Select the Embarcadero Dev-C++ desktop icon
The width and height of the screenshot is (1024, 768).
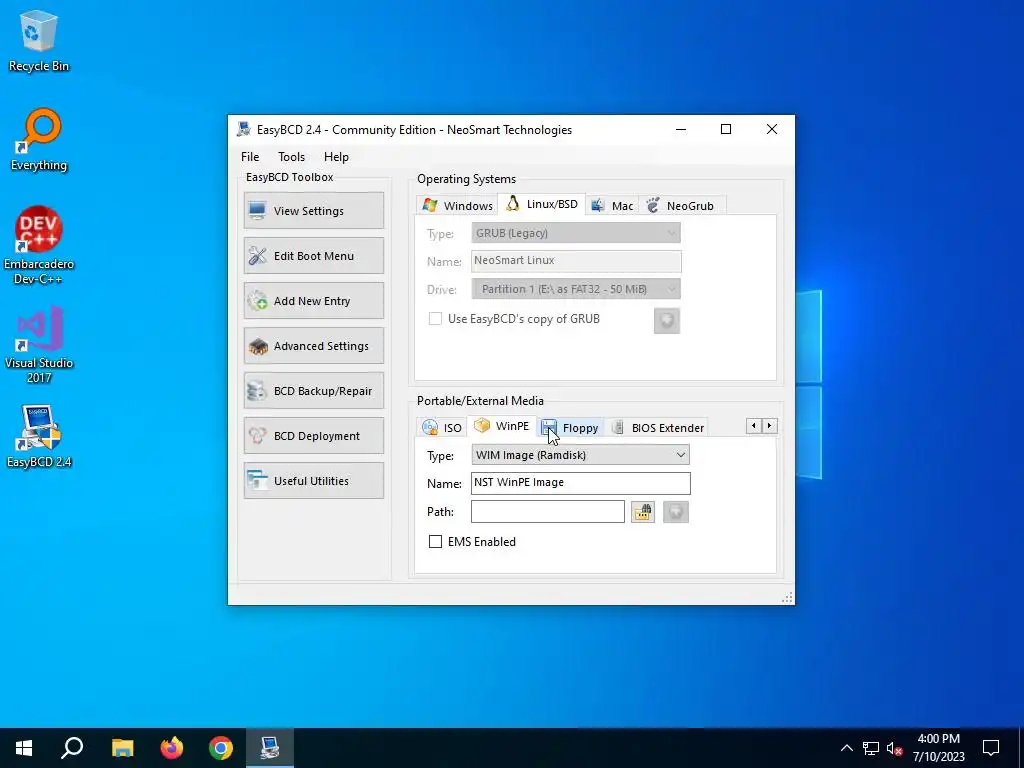[39, 246]
